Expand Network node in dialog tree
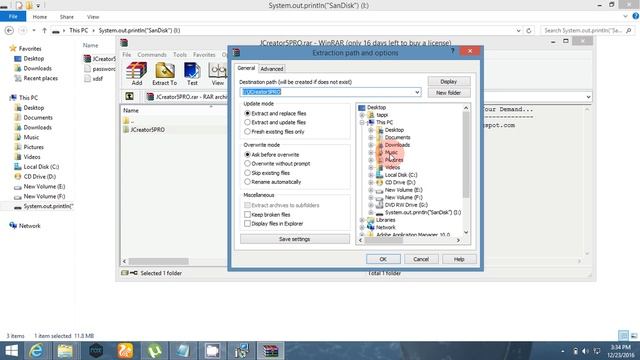 pyautogui.click(x=362, y=227)
